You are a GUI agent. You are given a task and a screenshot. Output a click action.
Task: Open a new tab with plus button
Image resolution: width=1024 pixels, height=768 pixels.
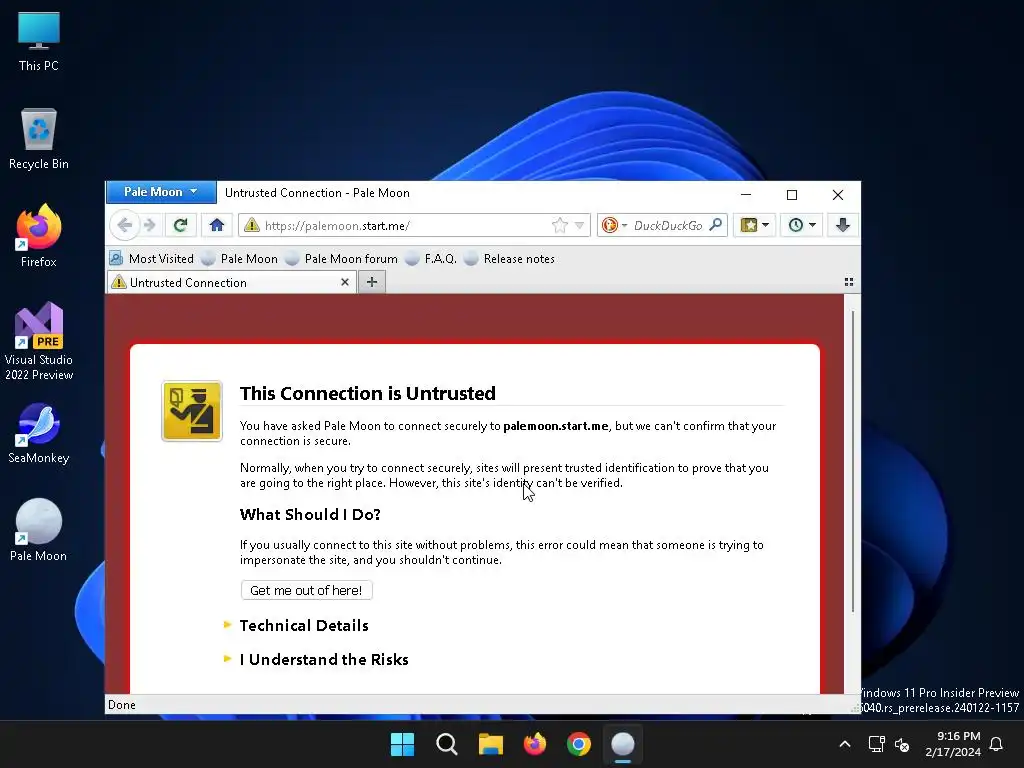(x=372, y=282)
